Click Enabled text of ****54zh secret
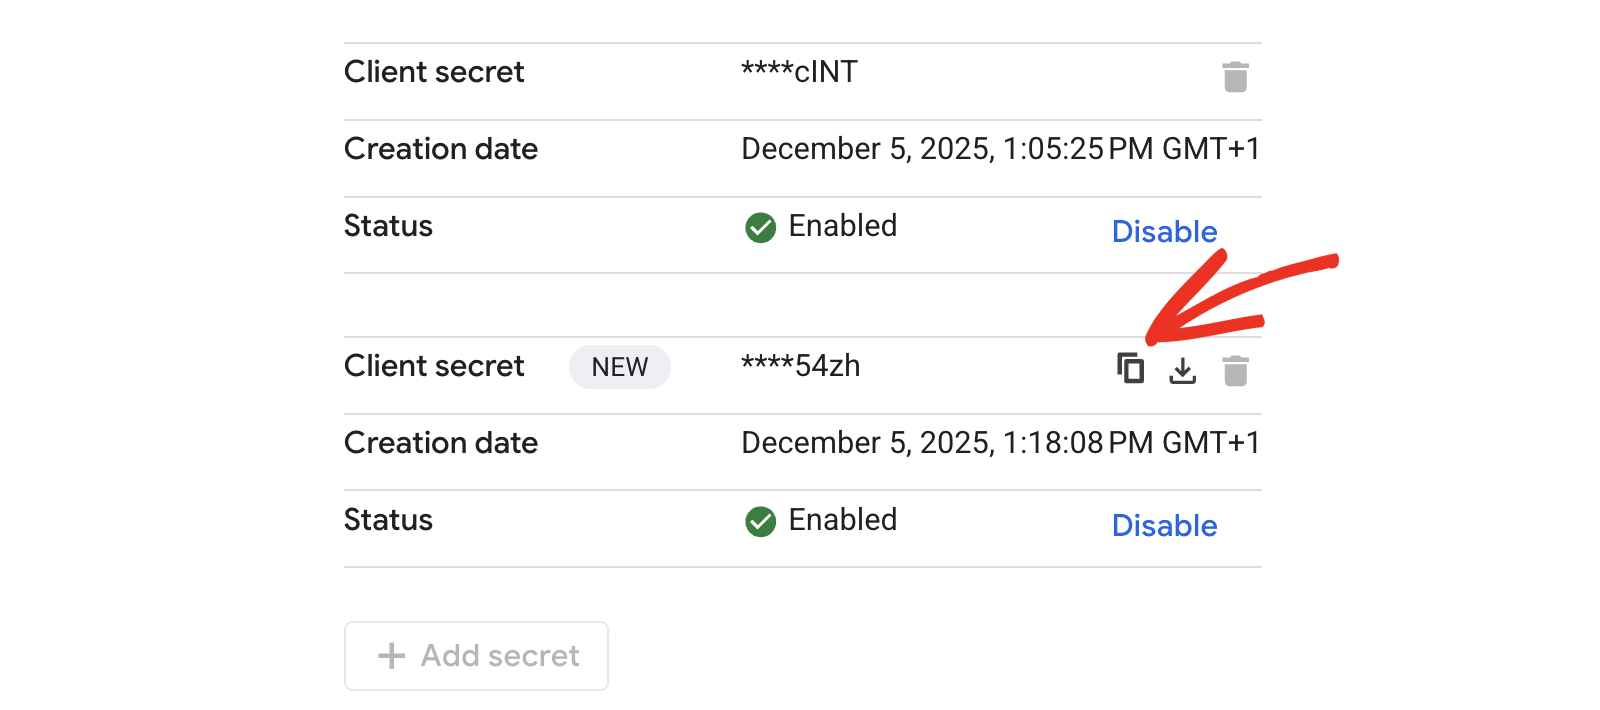 [x=842, y=520]
